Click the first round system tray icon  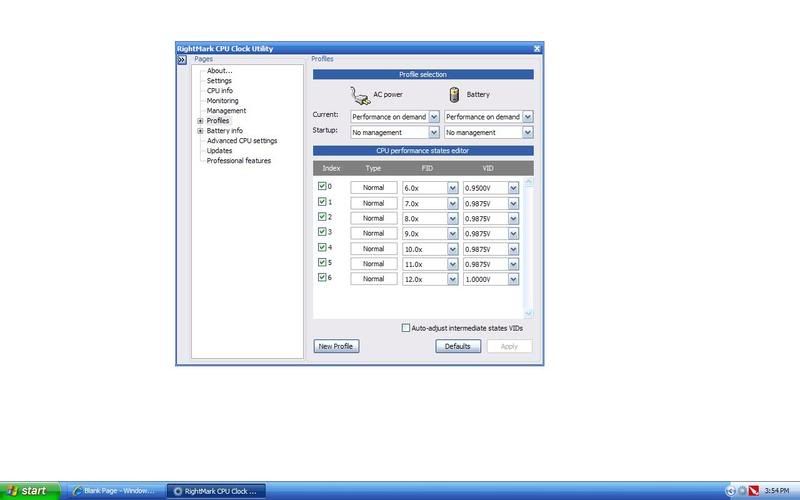(x=731, y=491)
